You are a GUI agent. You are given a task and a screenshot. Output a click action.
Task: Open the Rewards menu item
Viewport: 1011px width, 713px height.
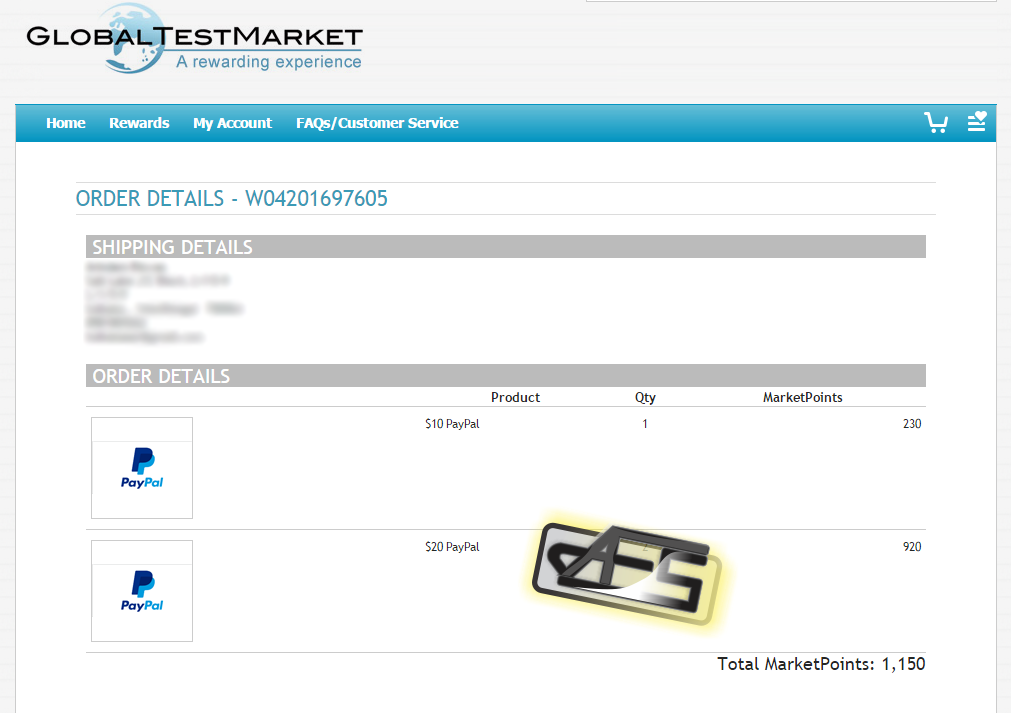tap(139, 123)
